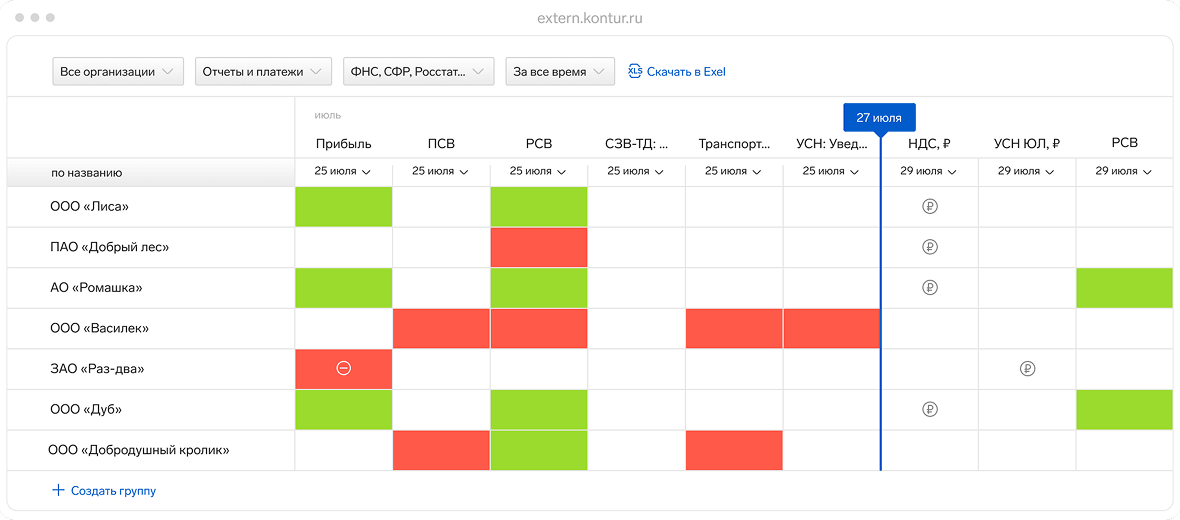
Task: Expand 25 июля date under Прибыль column
Action: pos(343,172)
